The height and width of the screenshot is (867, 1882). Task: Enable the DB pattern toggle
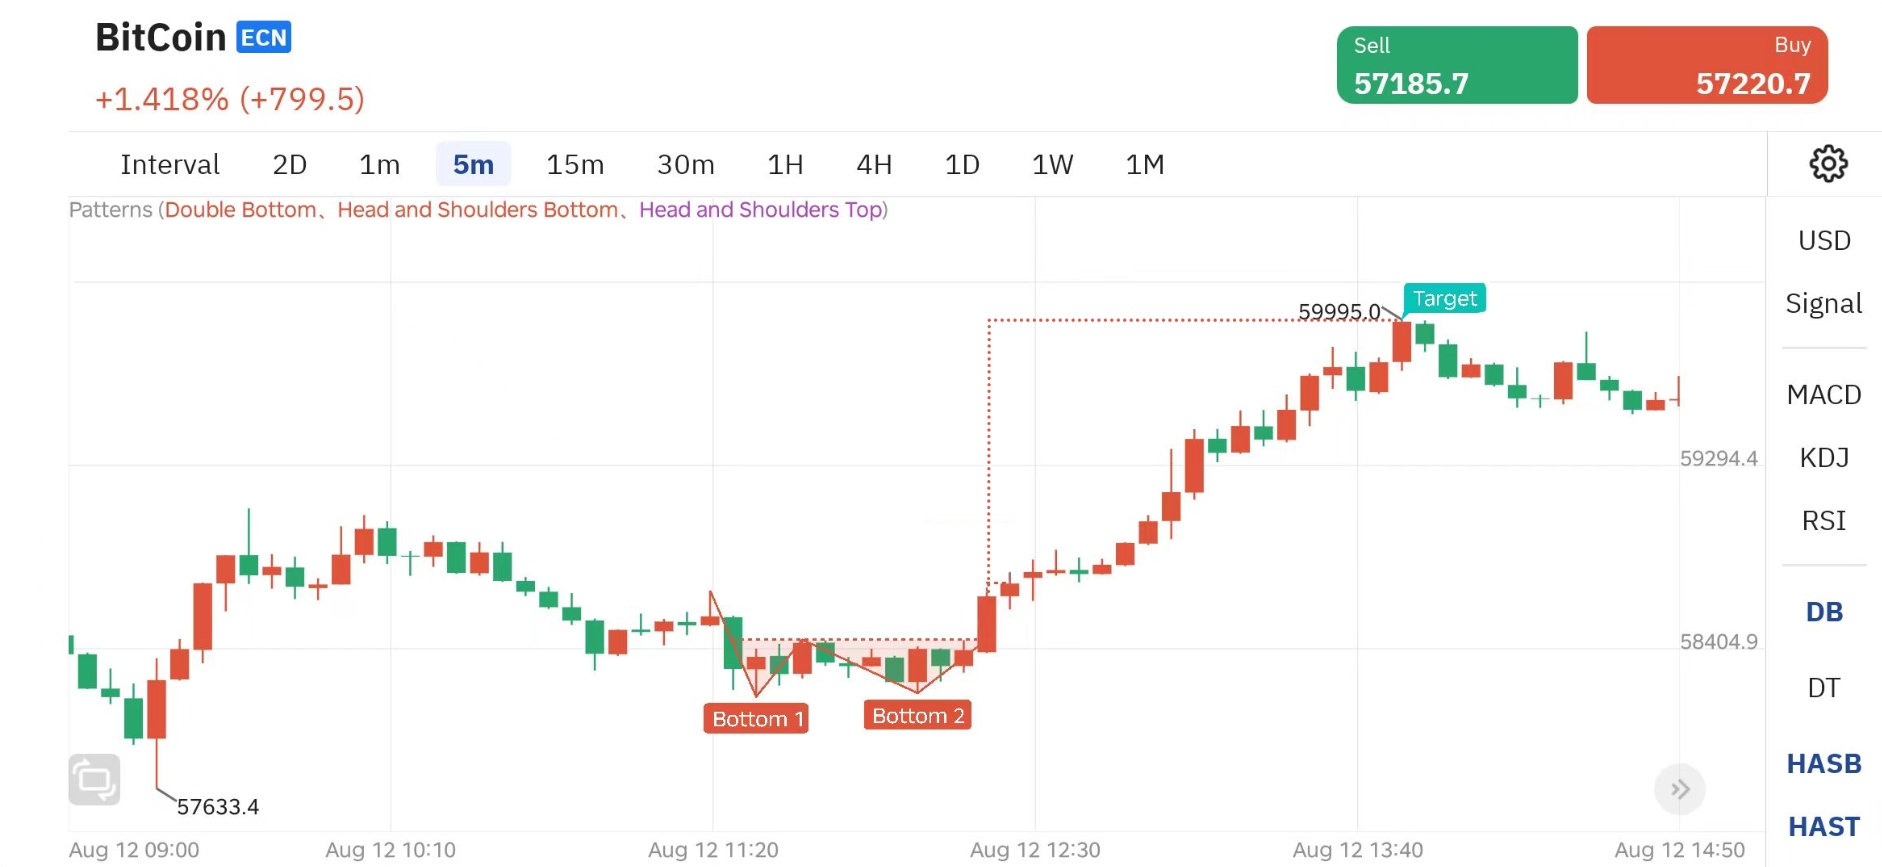pyautogui.click(x=1822, y=611)
